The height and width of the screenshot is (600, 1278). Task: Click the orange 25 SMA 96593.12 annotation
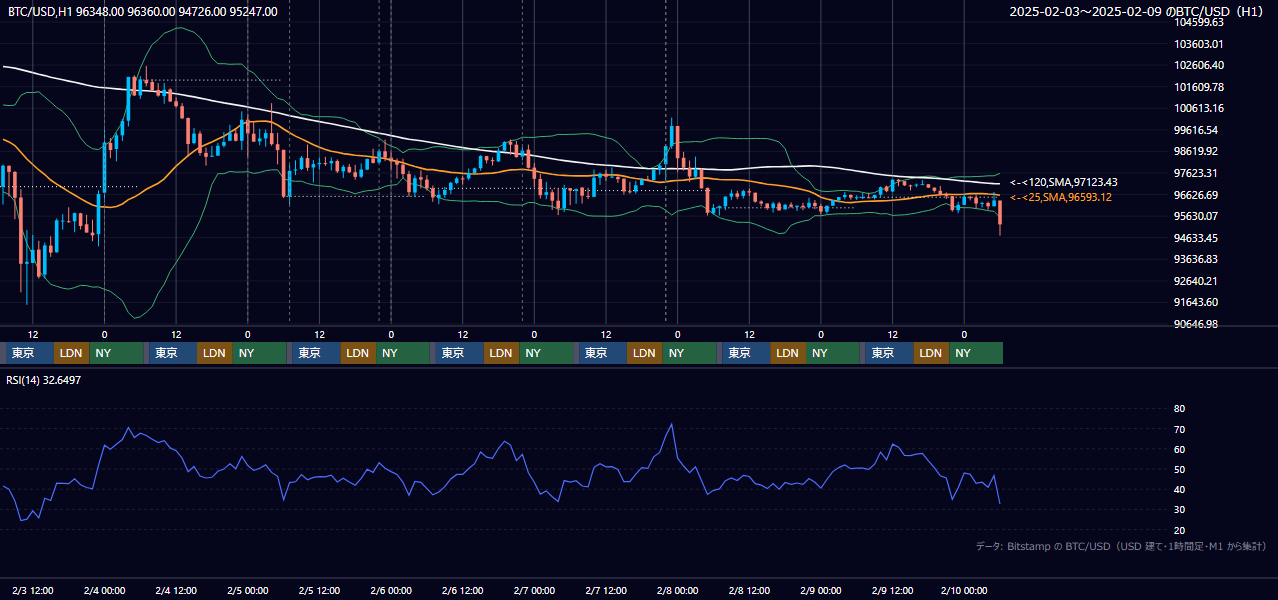point(1060,197)
